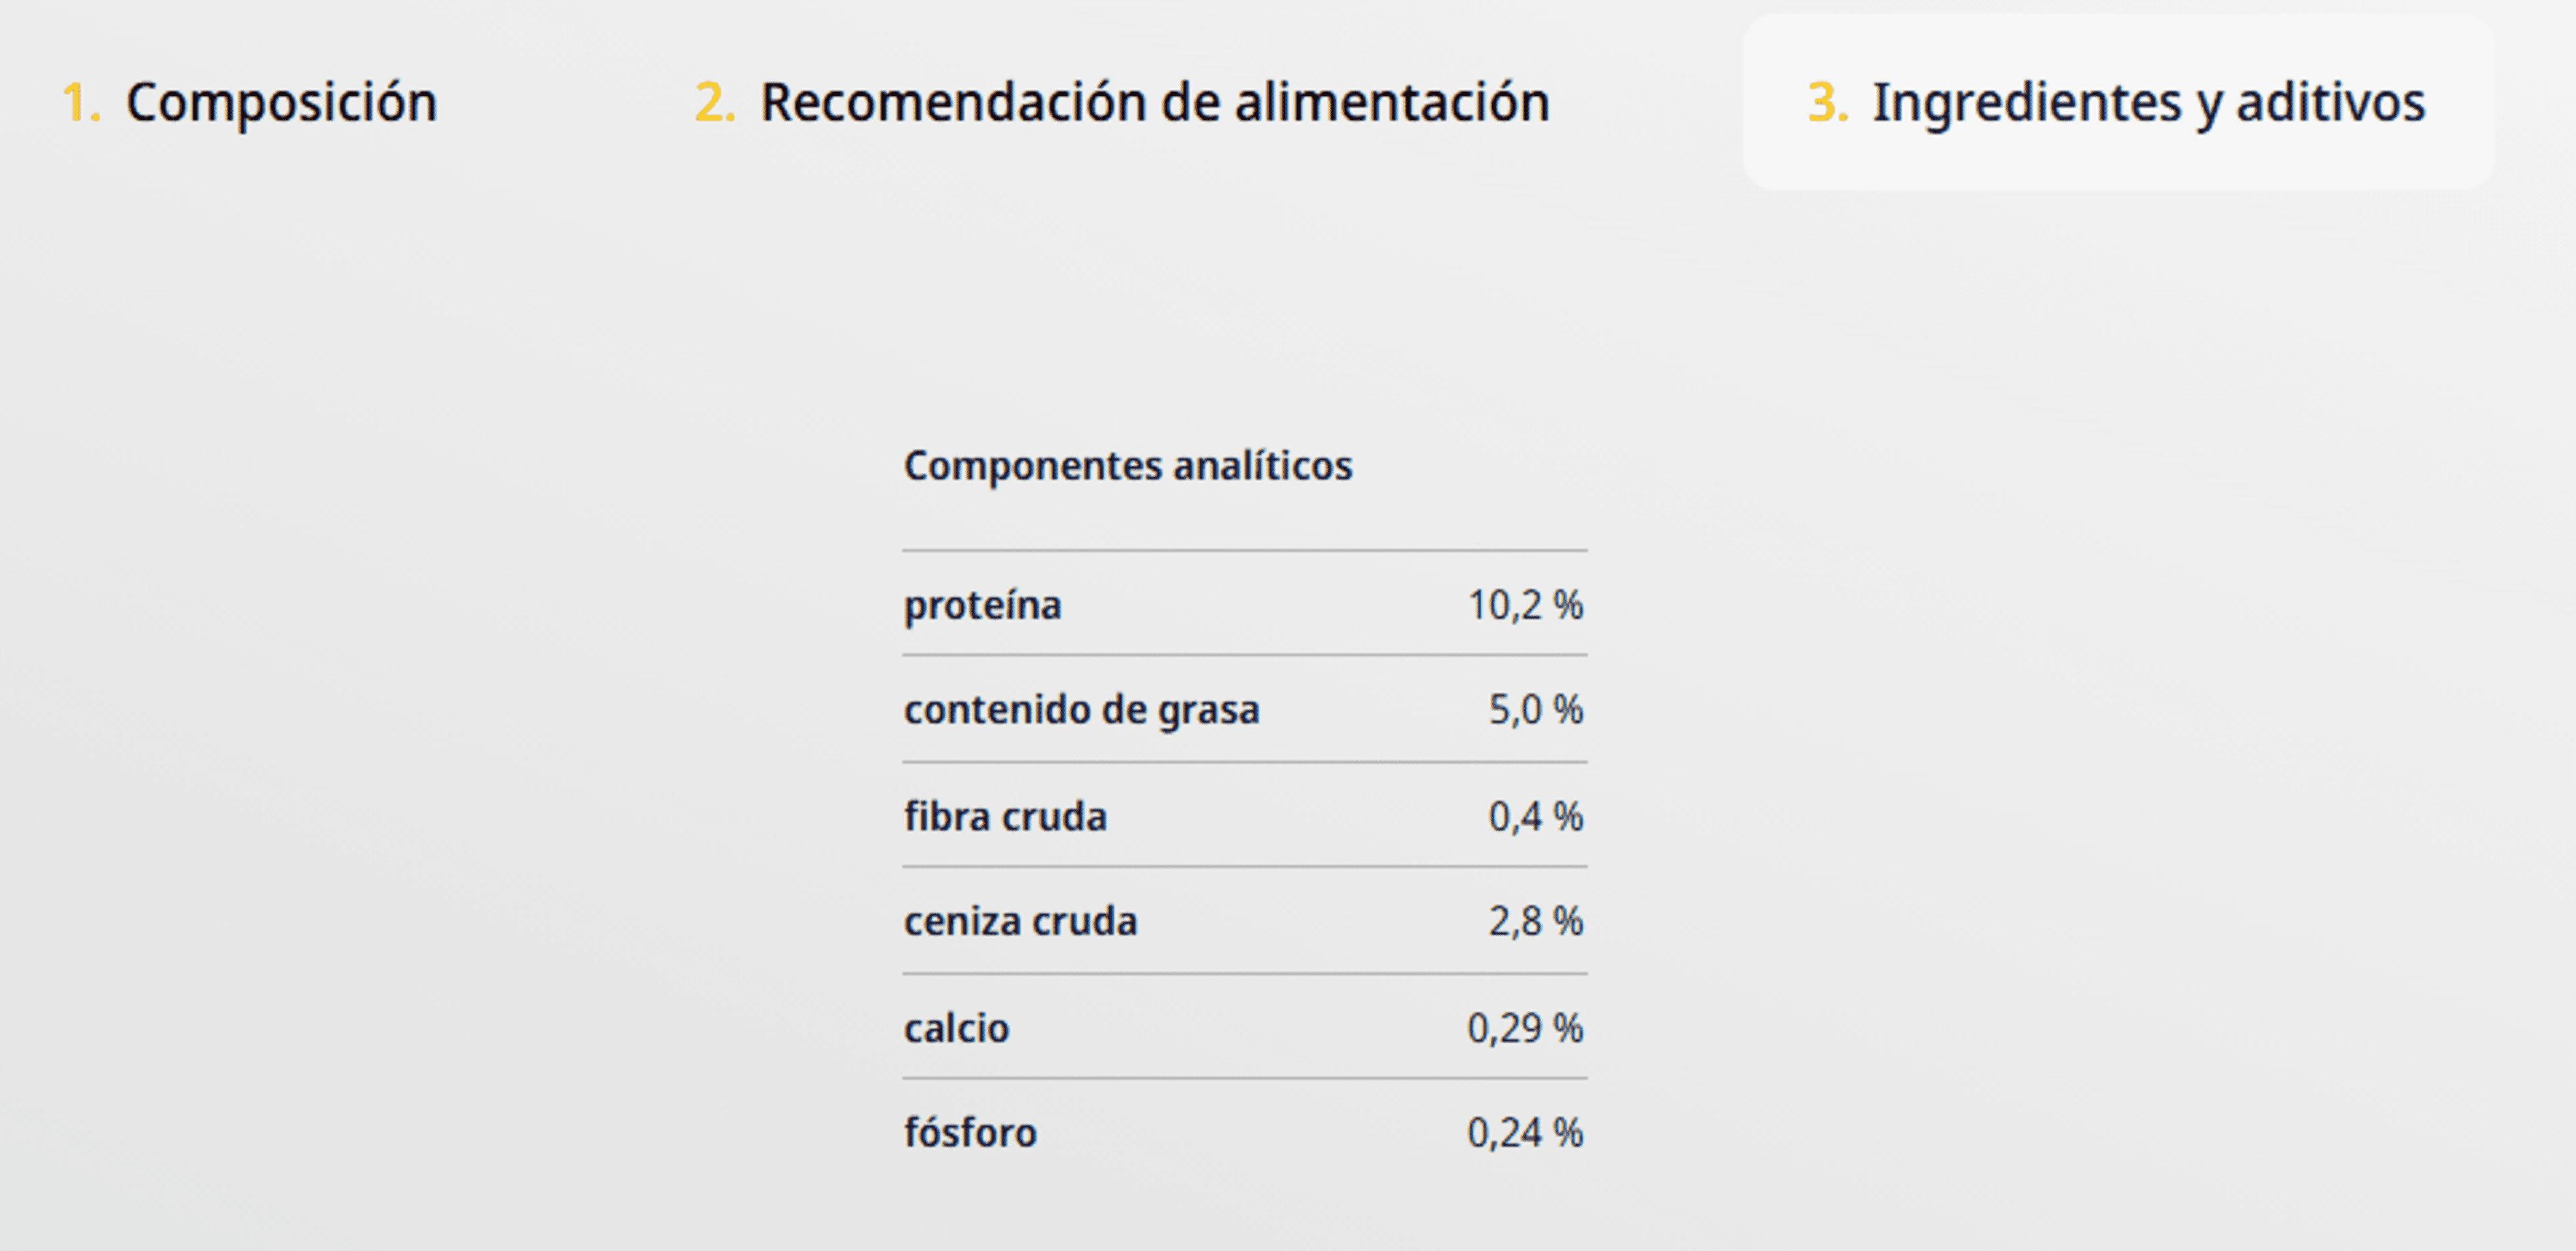Click the Componentes analíticos heading
The height and width of the screenshot is (1251, 2576).
click(x=1128, y=466)
